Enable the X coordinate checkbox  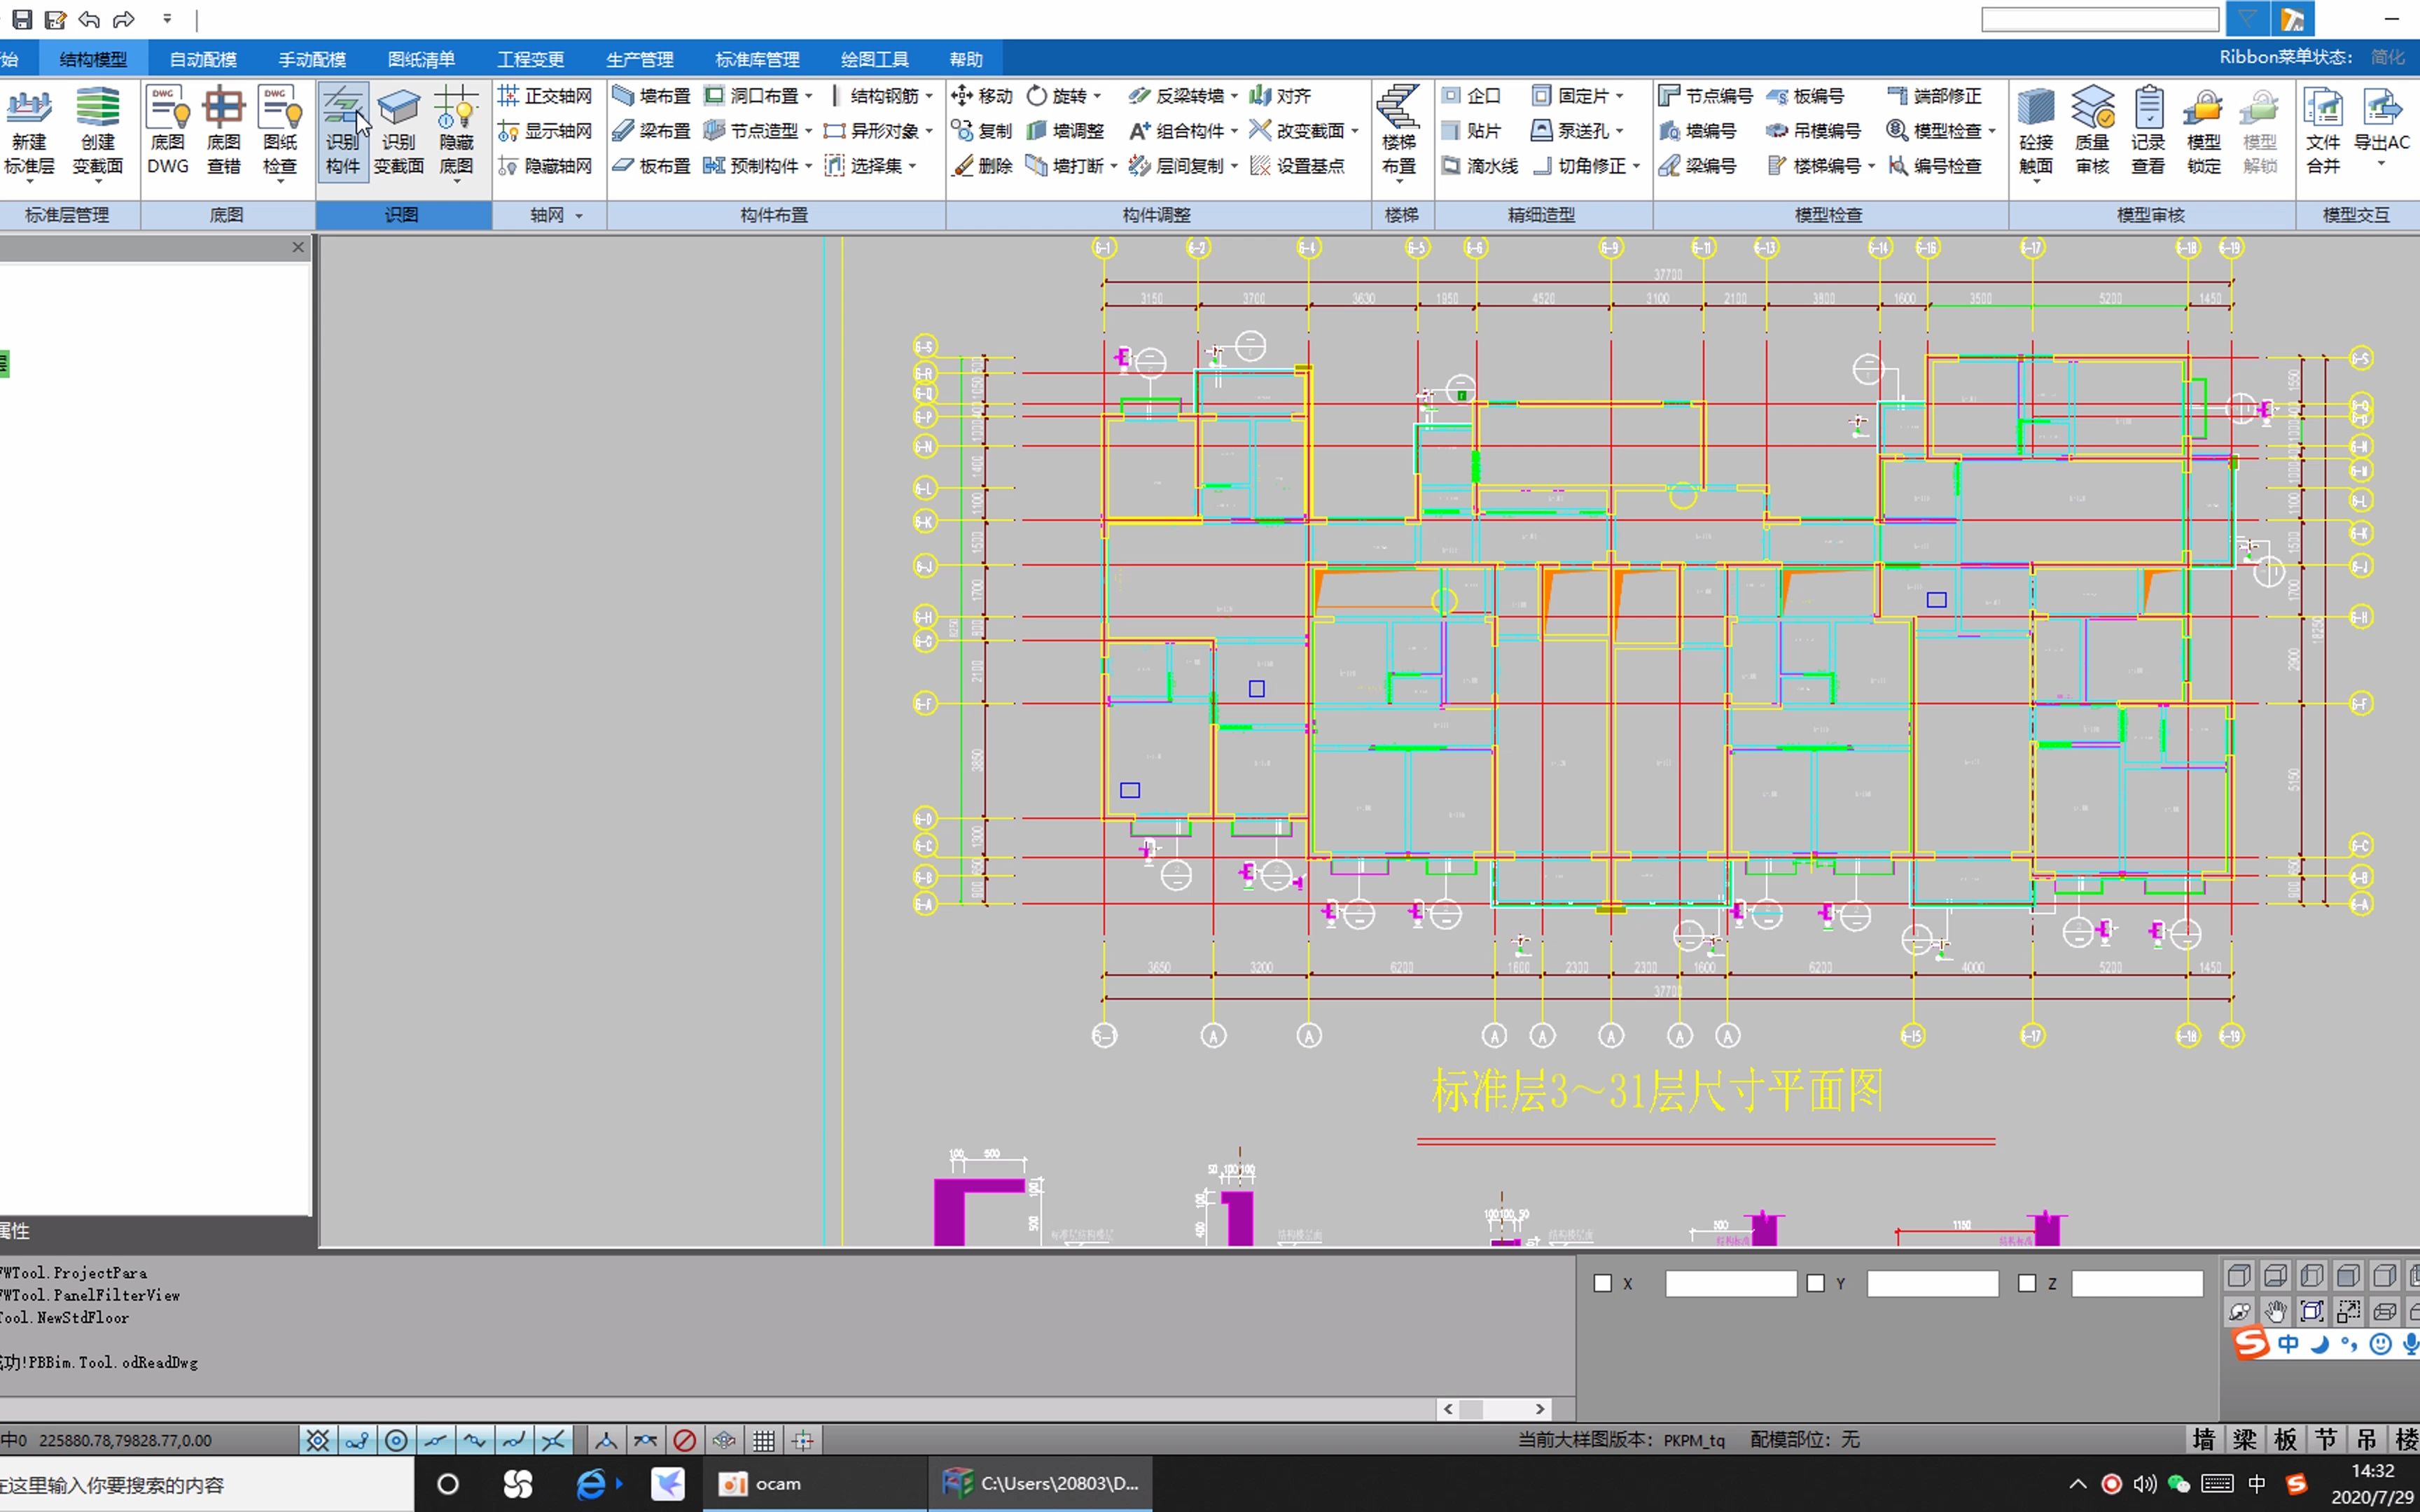coord(1603,1283)
